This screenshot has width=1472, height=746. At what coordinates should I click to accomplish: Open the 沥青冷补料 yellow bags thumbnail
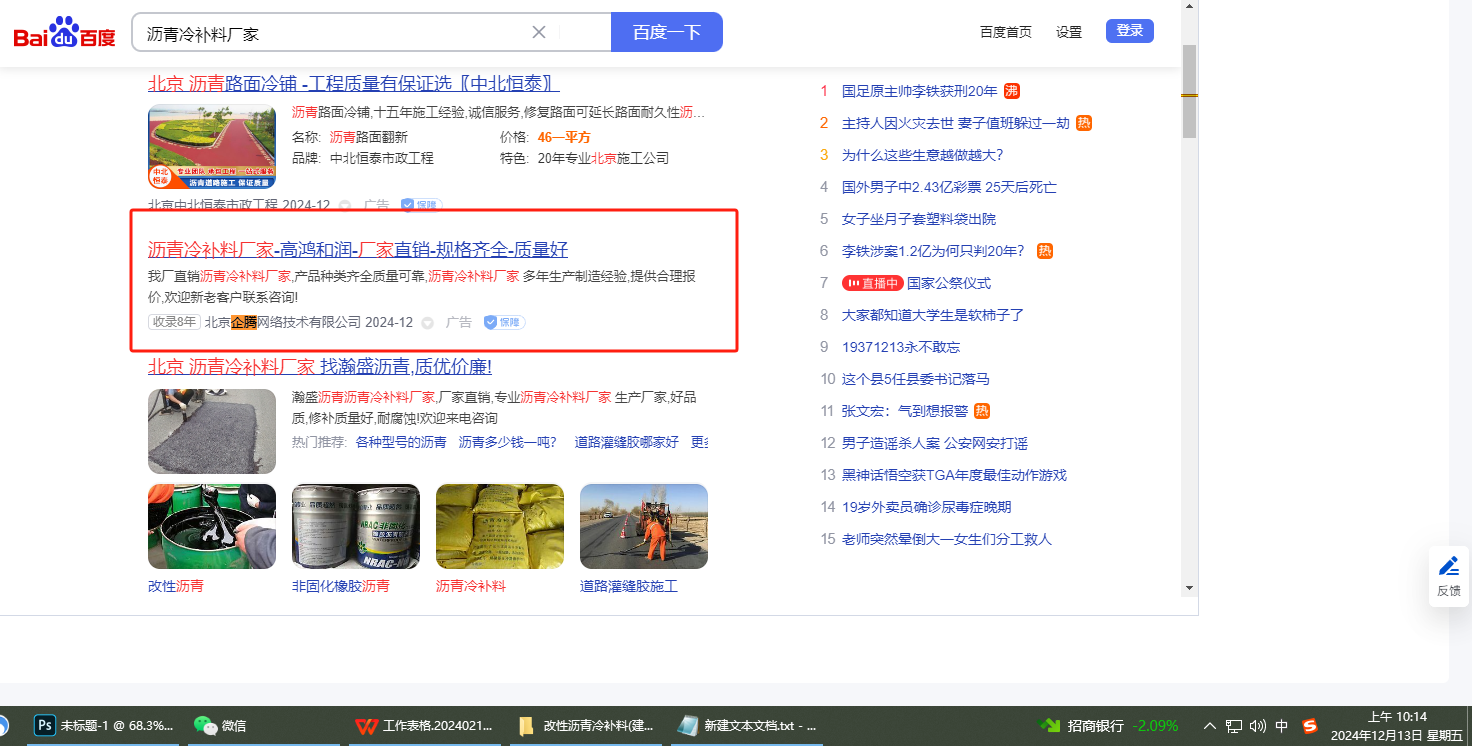500,526
